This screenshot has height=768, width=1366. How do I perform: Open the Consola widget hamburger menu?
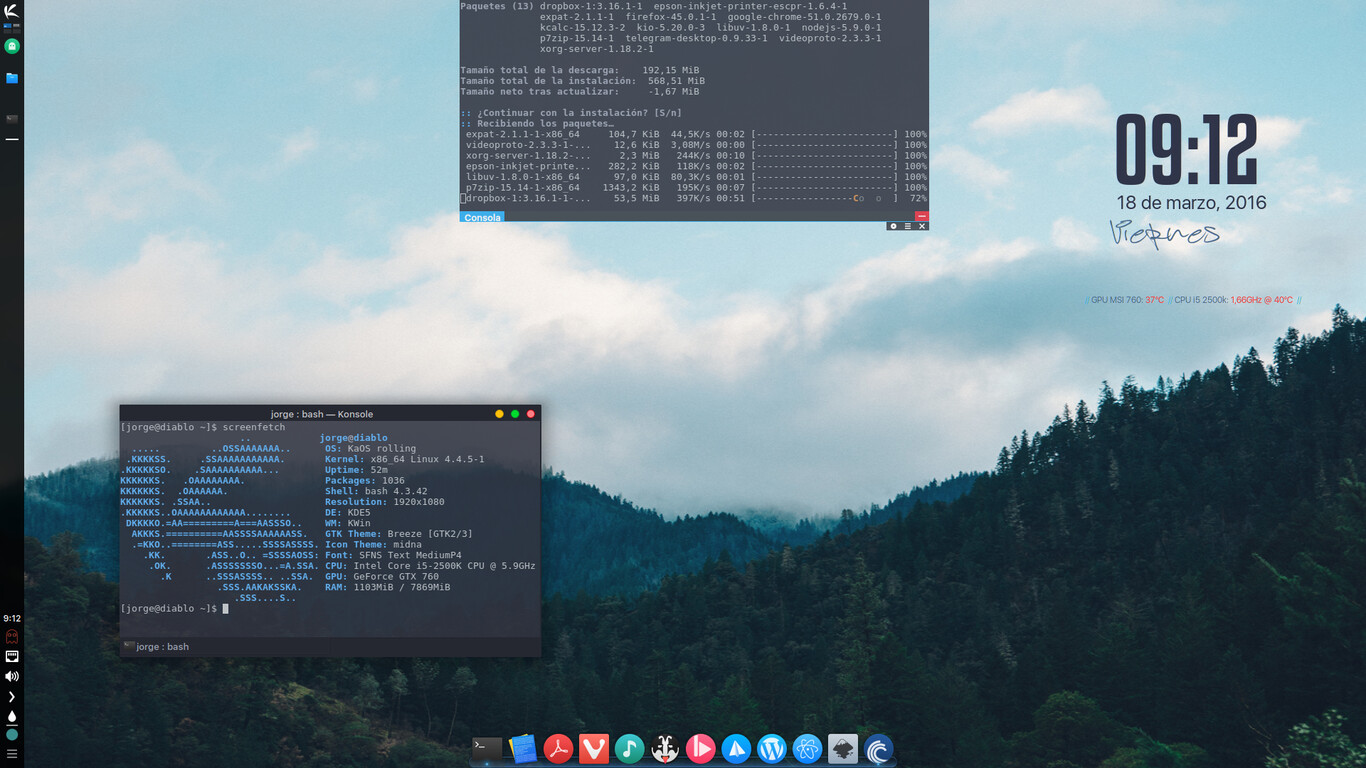[908, 226]
